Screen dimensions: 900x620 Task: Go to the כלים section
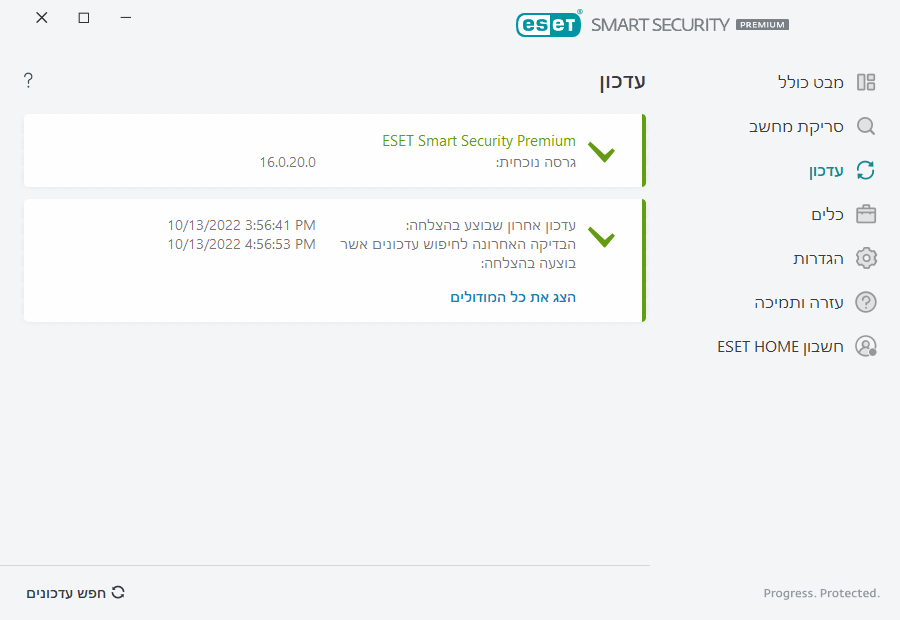pyautogui.click(x=827, y=214)
